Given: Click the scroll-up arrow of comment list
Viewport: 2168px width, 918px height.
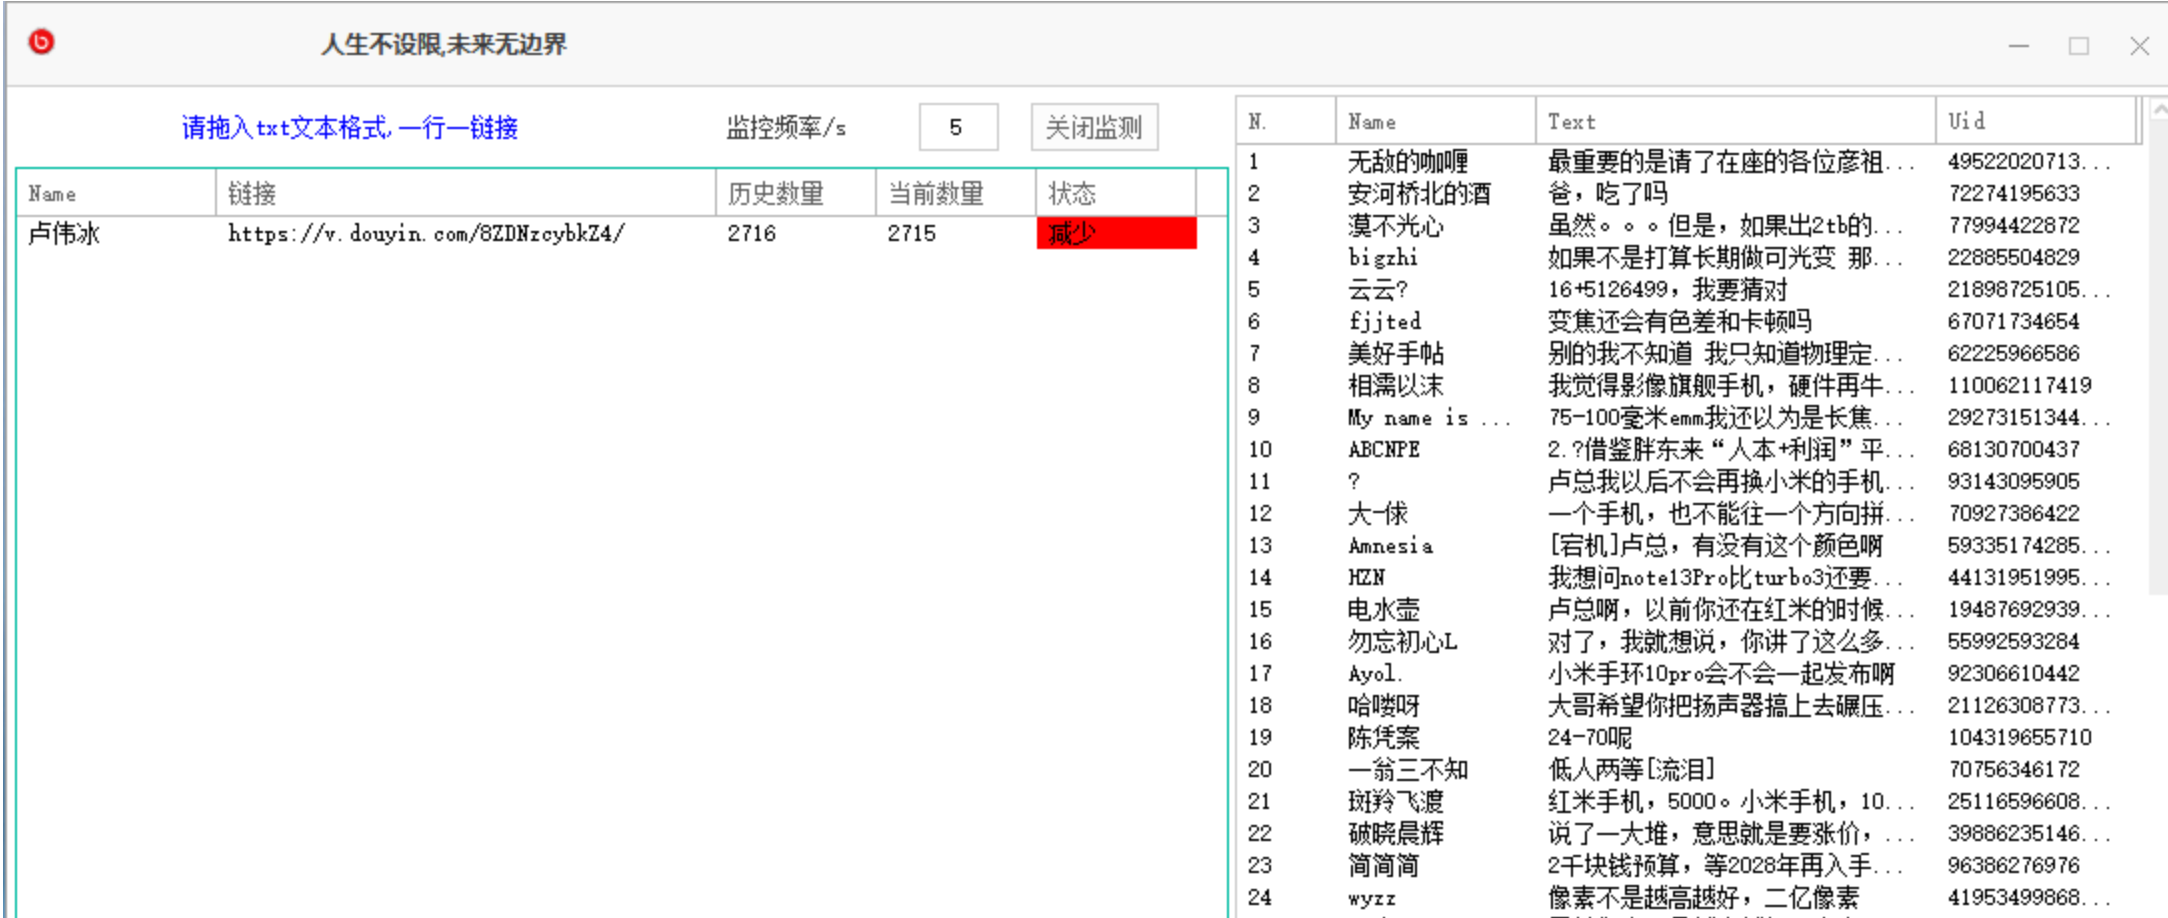Looking at the screenshot, I should pyautogui.click(x=2159, y=108).
